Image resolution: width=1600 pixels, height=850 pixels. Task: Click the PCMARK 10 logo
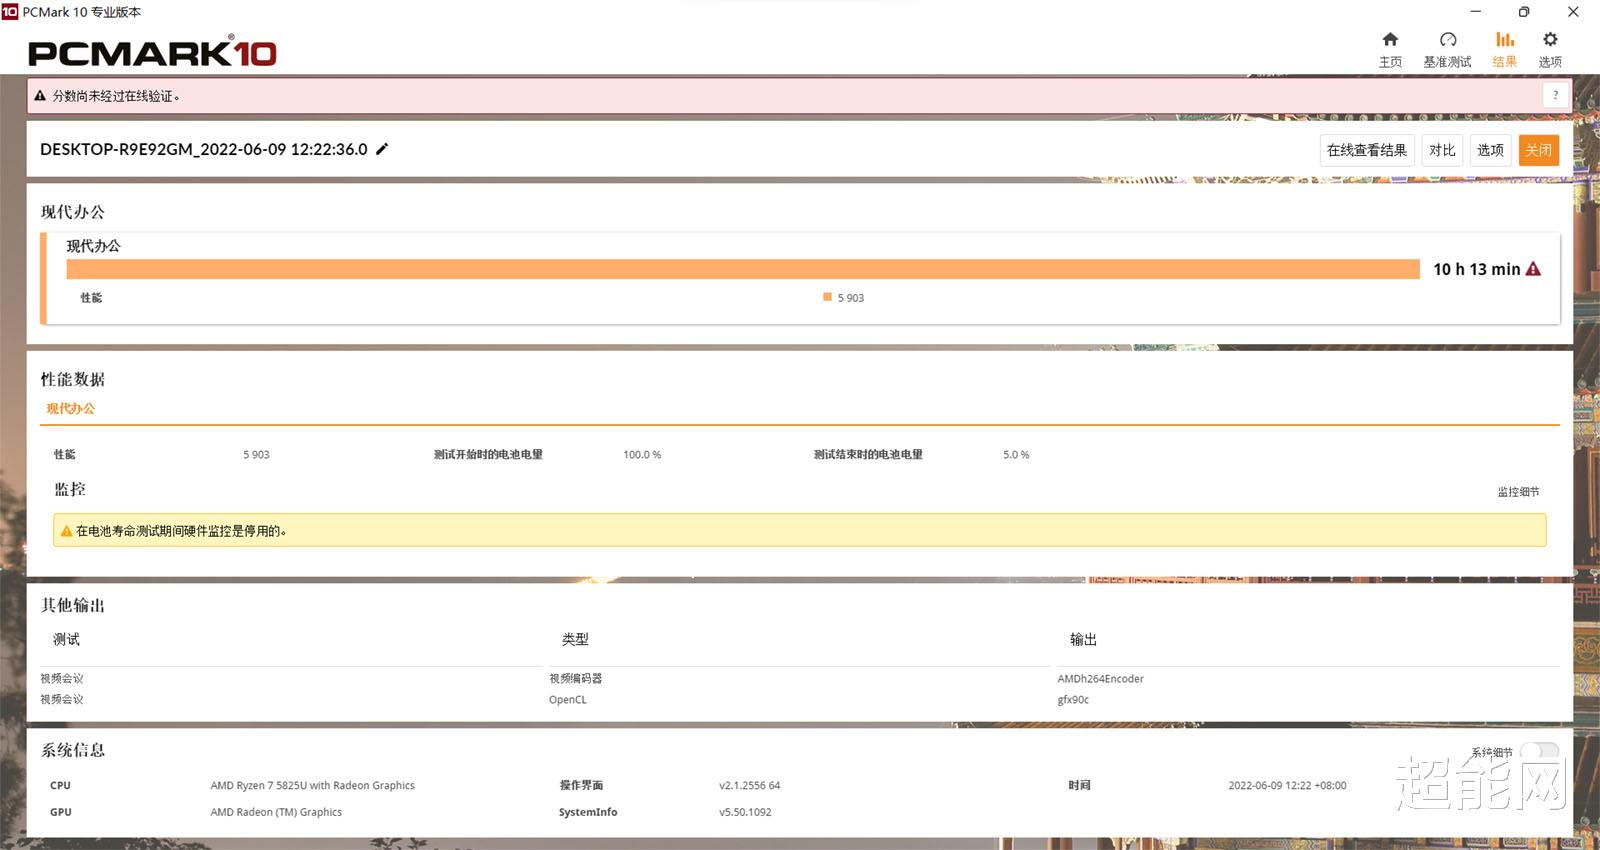(x=152, y=51)
